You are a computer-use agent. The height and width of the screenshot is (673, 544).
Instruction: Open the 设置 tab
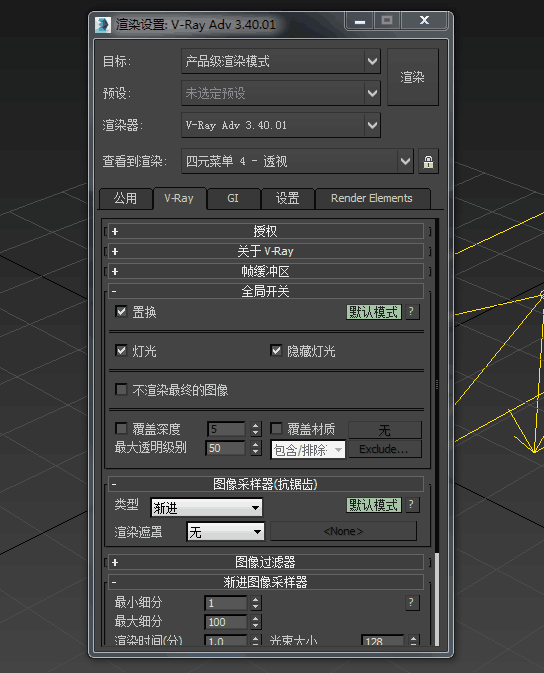(x=287, y=198)
